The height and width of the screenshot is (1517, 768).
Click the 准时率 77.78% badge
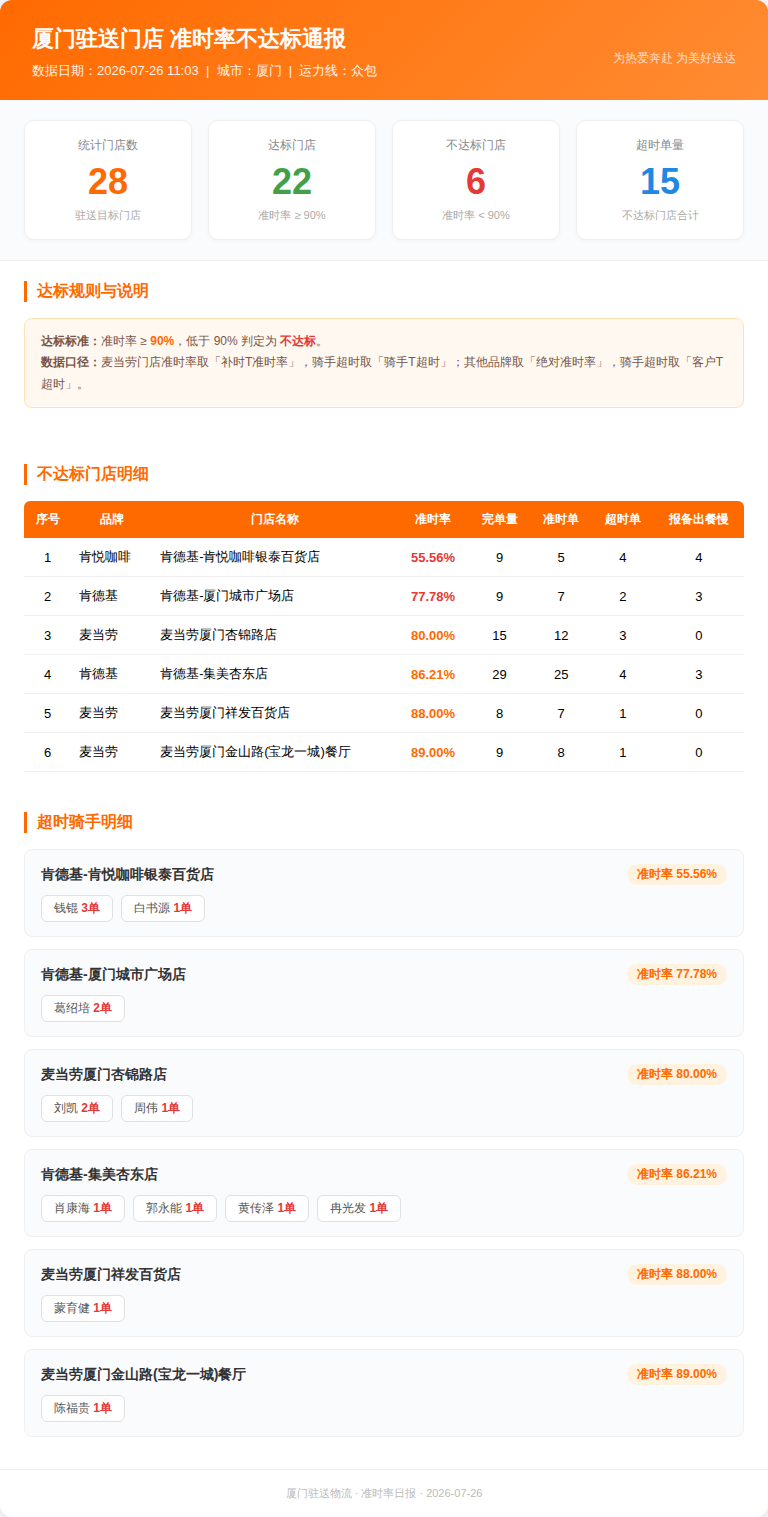[677, 974]
